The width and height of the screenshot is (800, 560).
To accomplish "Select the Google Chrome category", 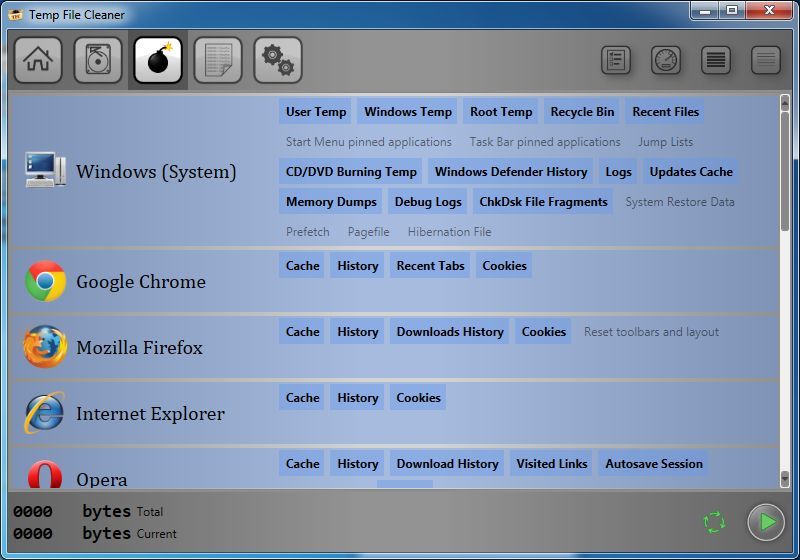I will tap(140, 282).
